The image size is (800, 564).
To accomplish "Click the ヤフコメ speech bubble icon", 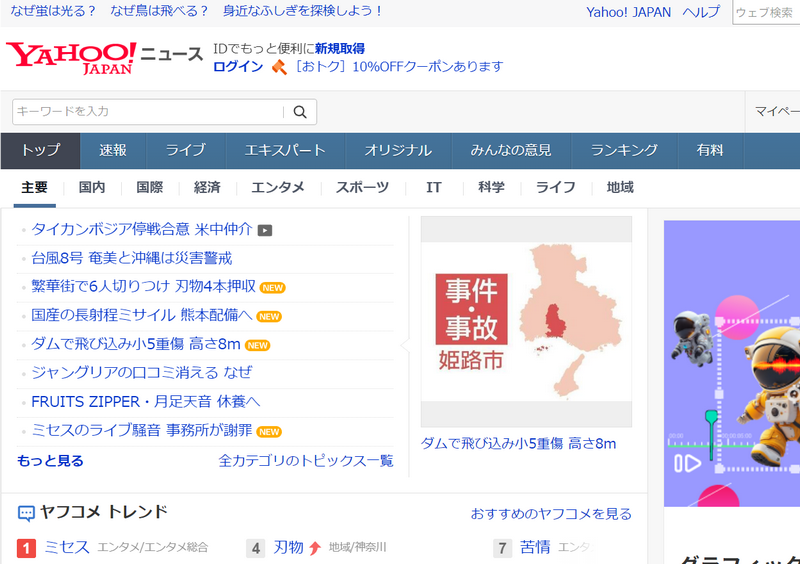I will click(26, 513).
